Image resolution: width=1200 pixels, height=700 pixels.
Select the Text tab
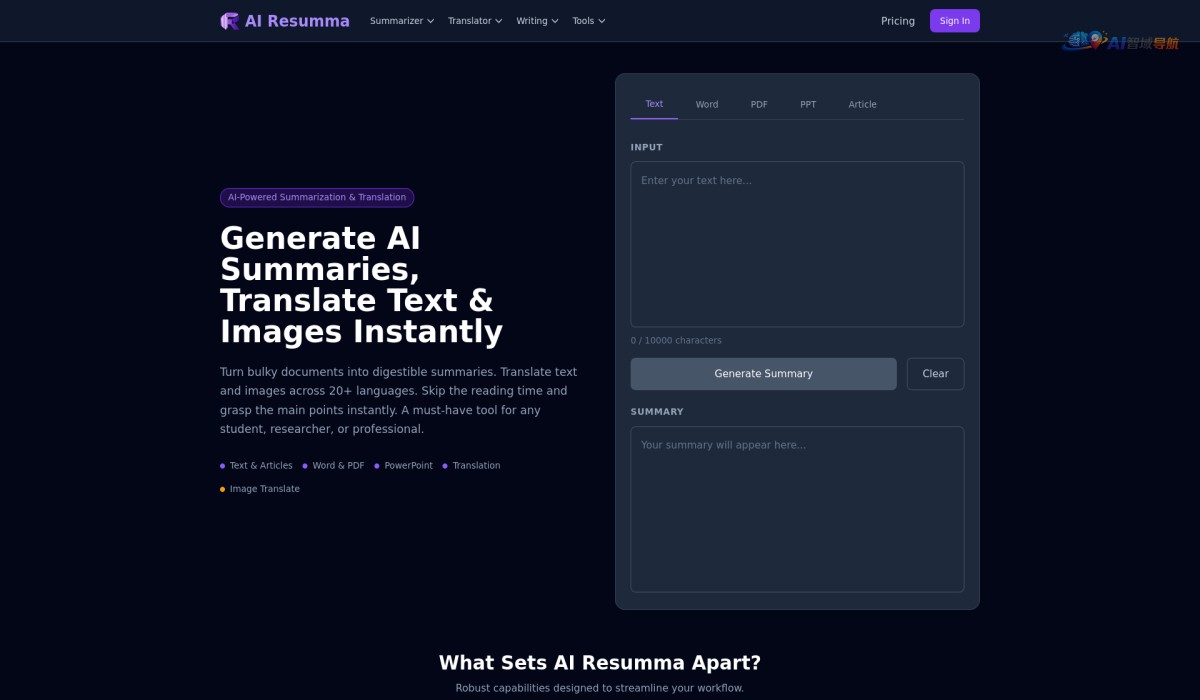(654, 104)
